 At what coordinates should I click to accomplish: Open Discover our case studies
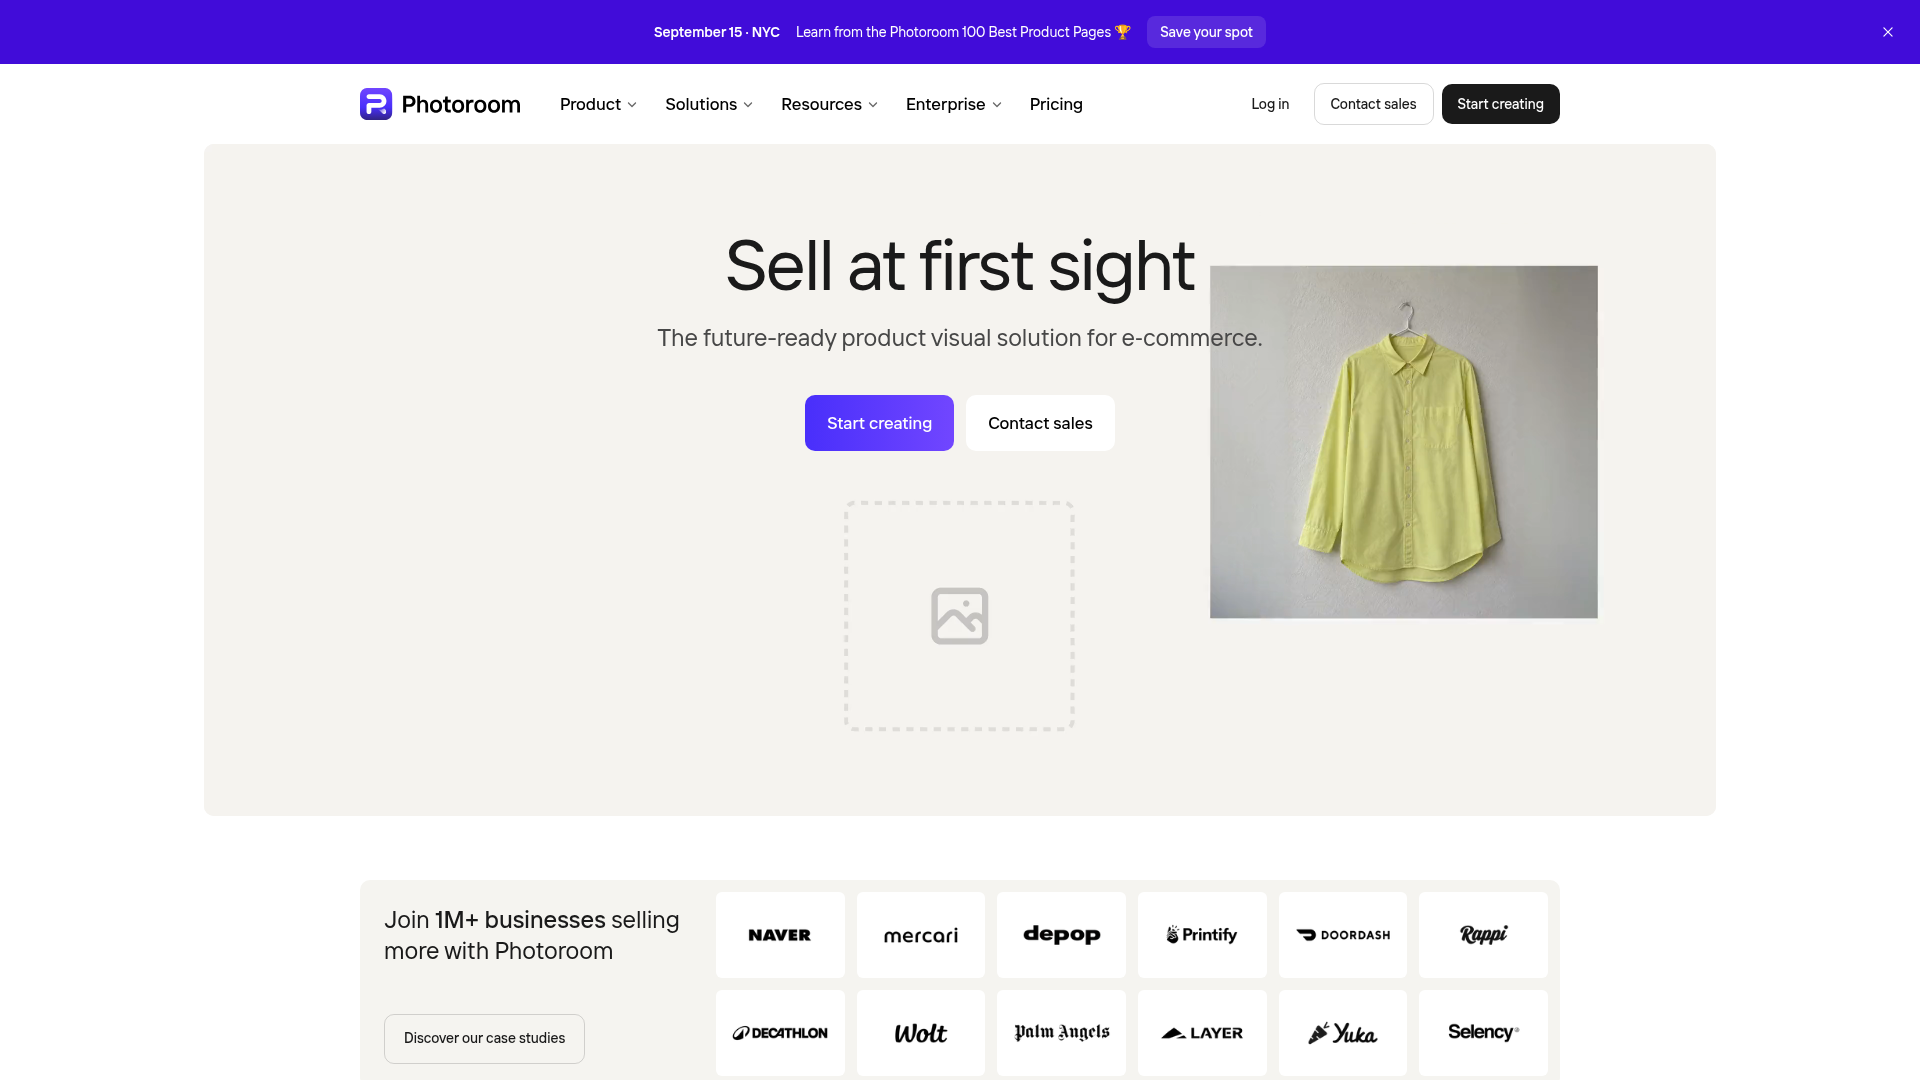[x=484, y=1038]
